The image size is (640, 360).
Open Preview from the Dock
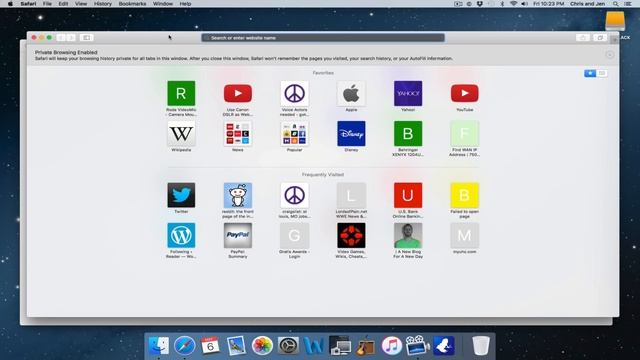click(x=236, y=346)
